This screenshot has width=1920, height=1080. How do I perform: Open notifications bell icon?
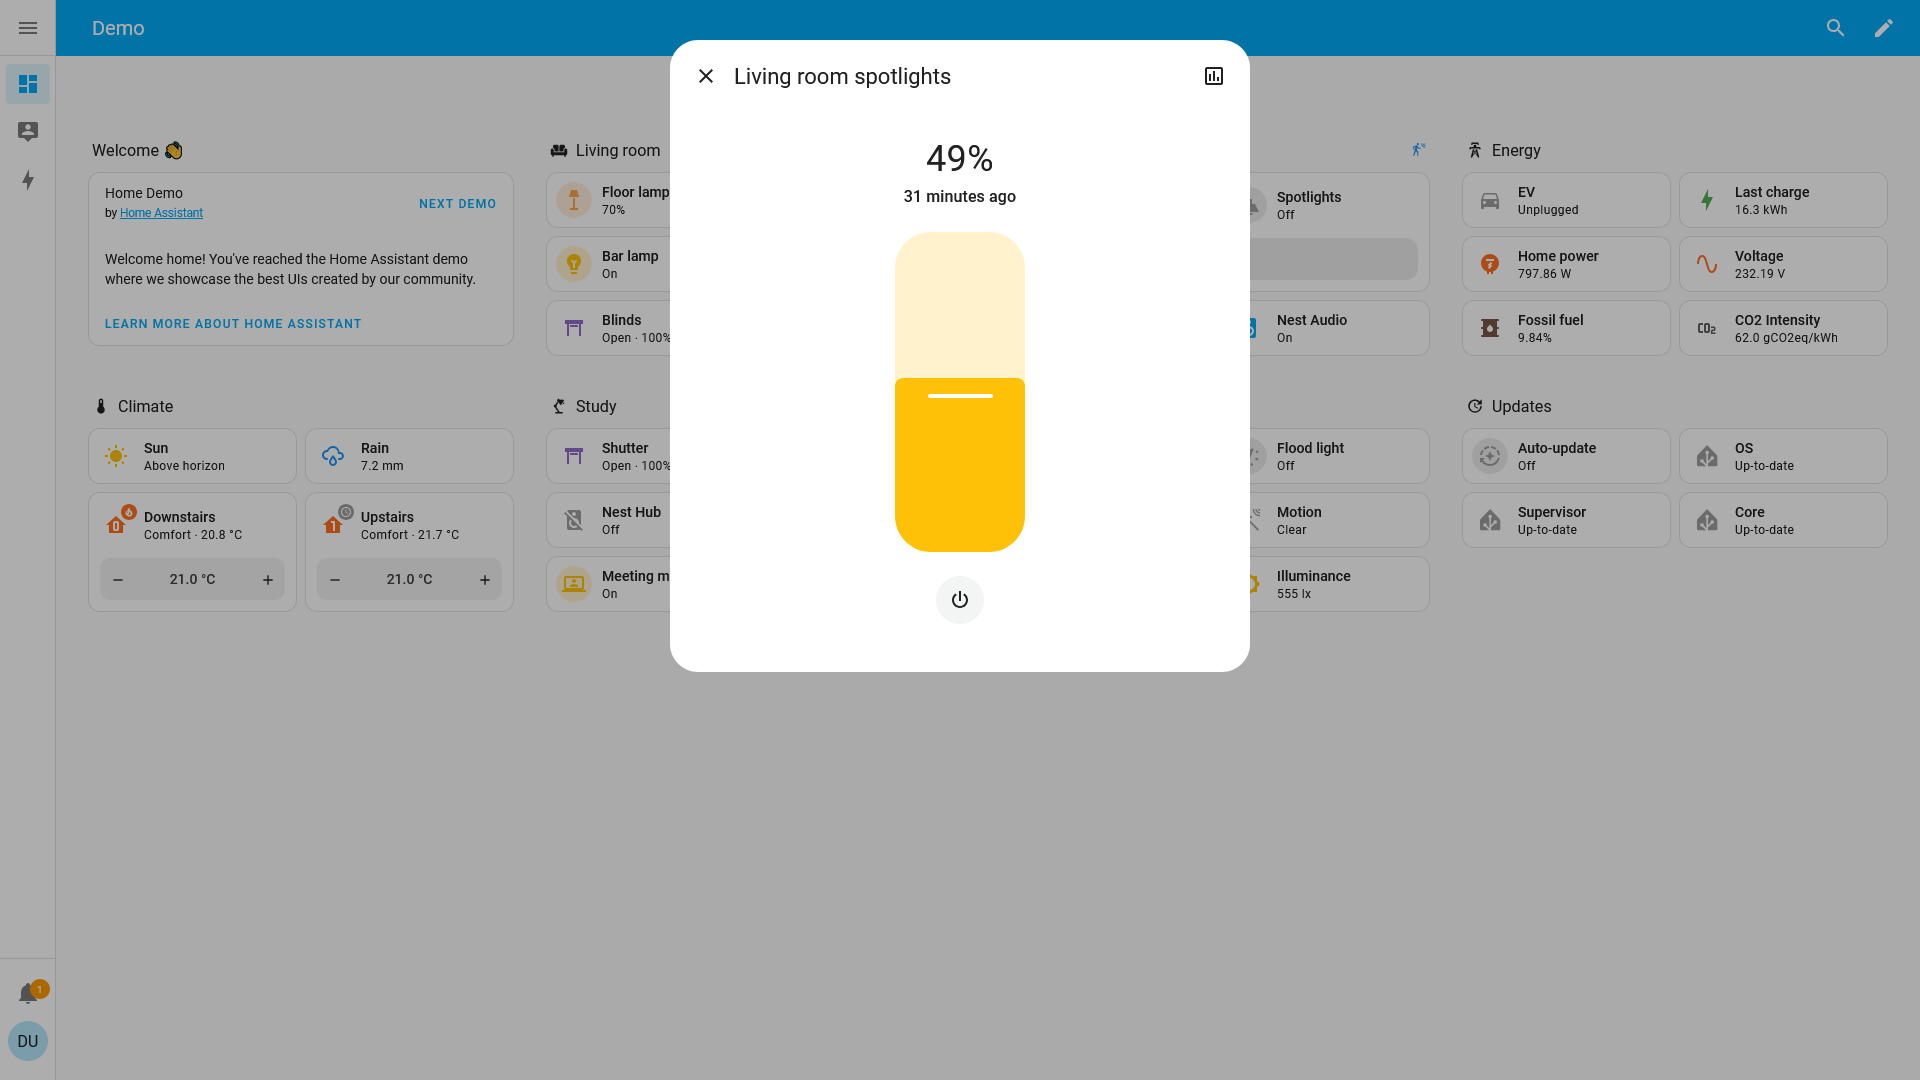28,993
